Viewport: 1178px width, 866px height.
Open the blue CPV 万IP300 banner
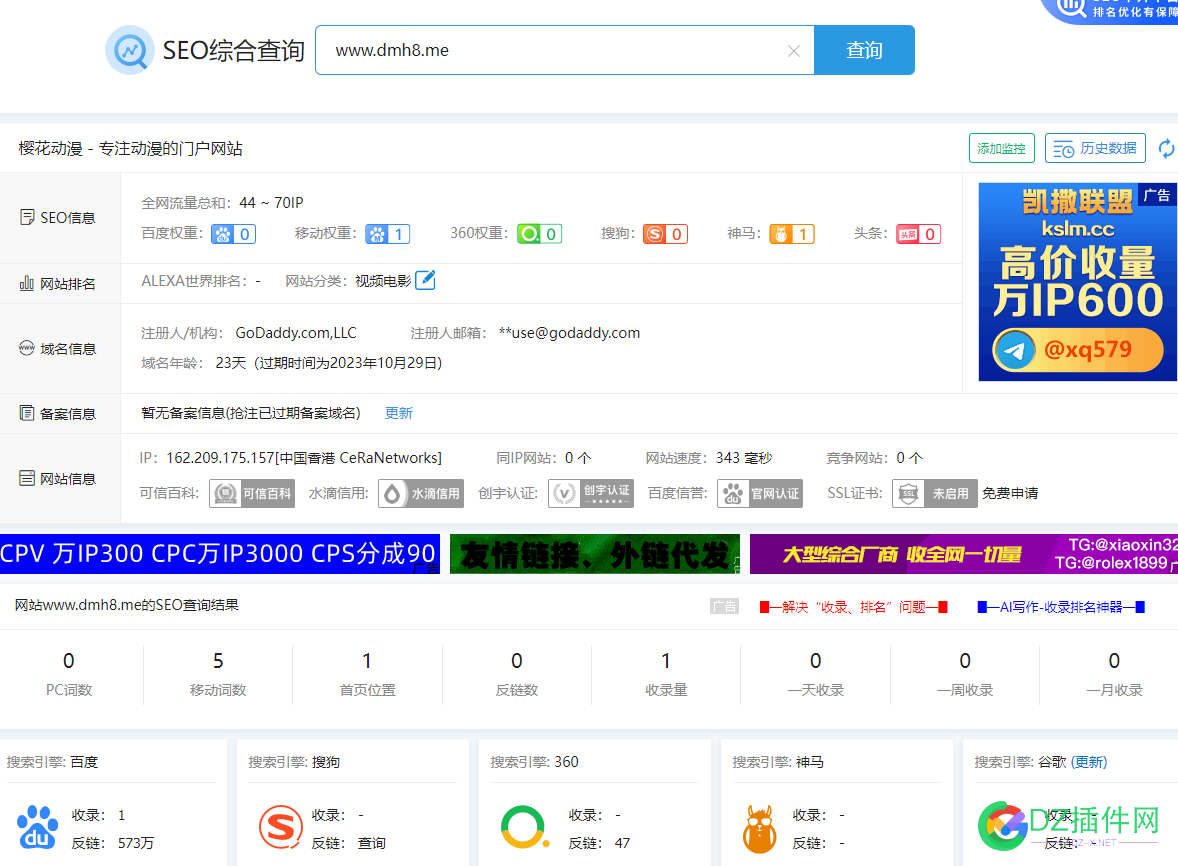click(219, 554)
